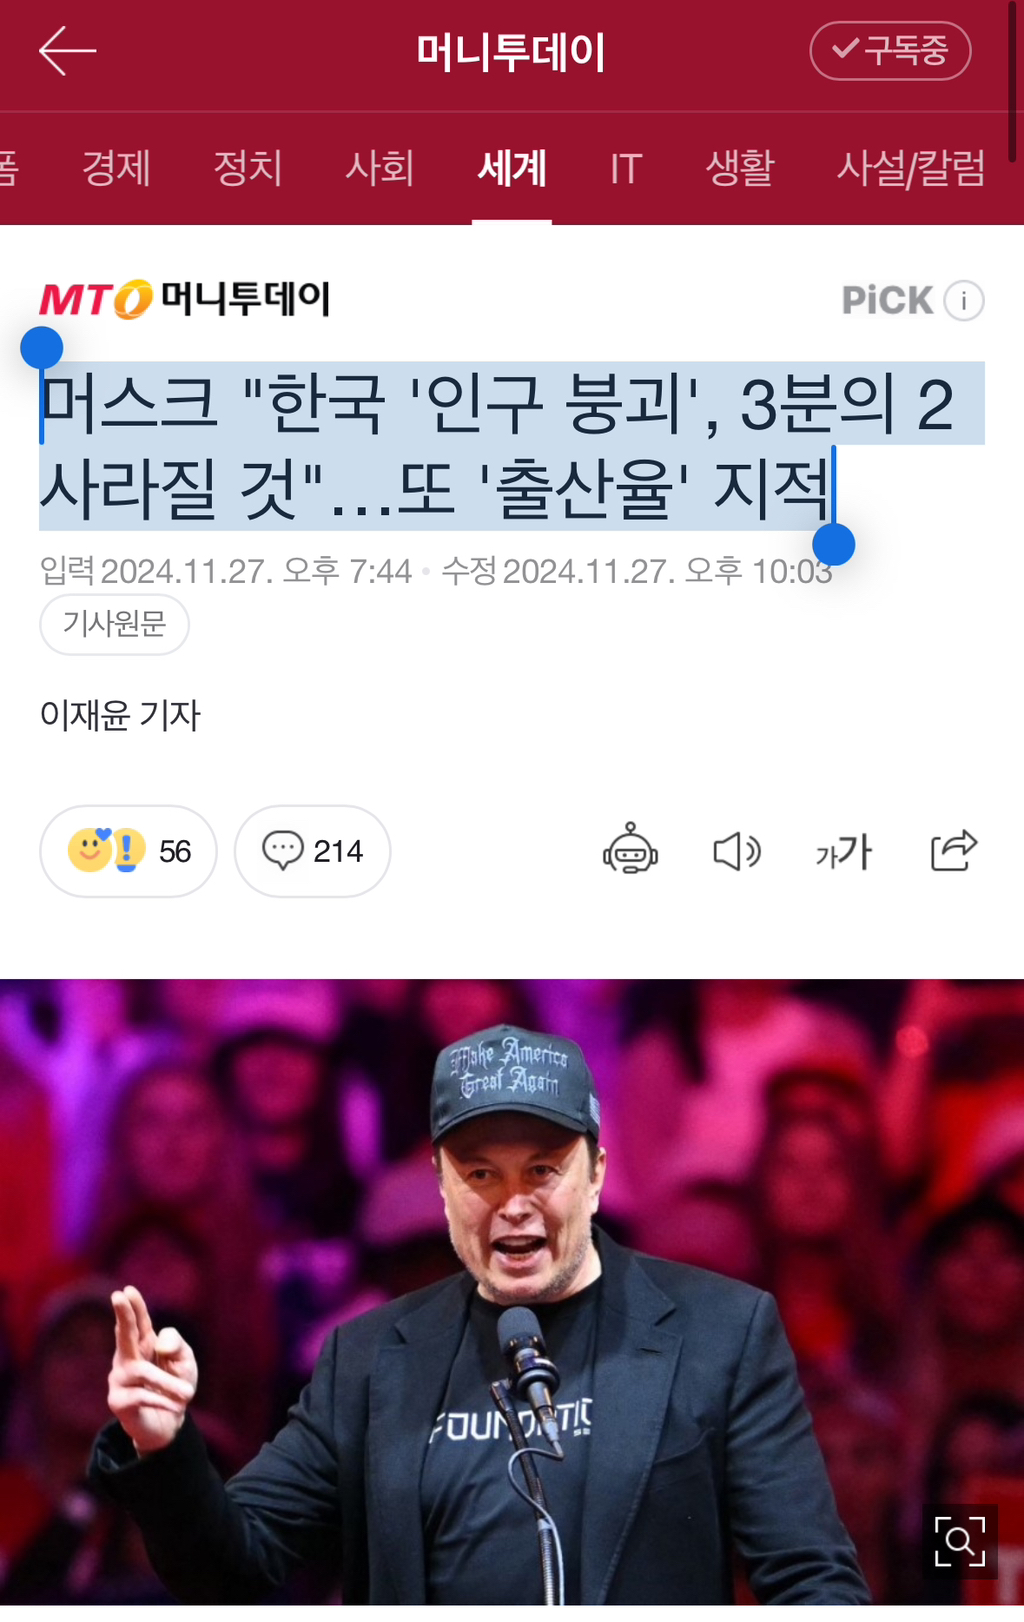Tap the 머니투데이 MT logo
This screenshot has width=1024, height=1622.
pos(185,299)
